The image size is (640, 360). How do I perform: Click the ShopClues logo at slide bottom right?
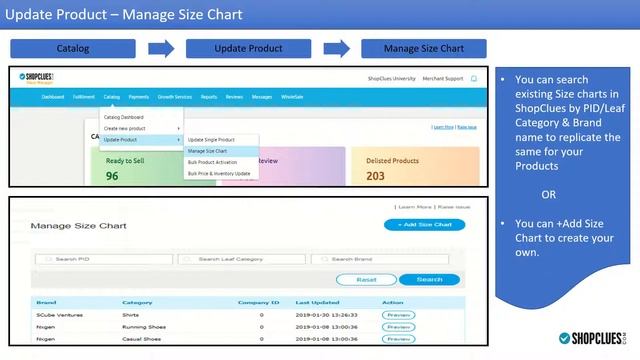coord(593,338)
